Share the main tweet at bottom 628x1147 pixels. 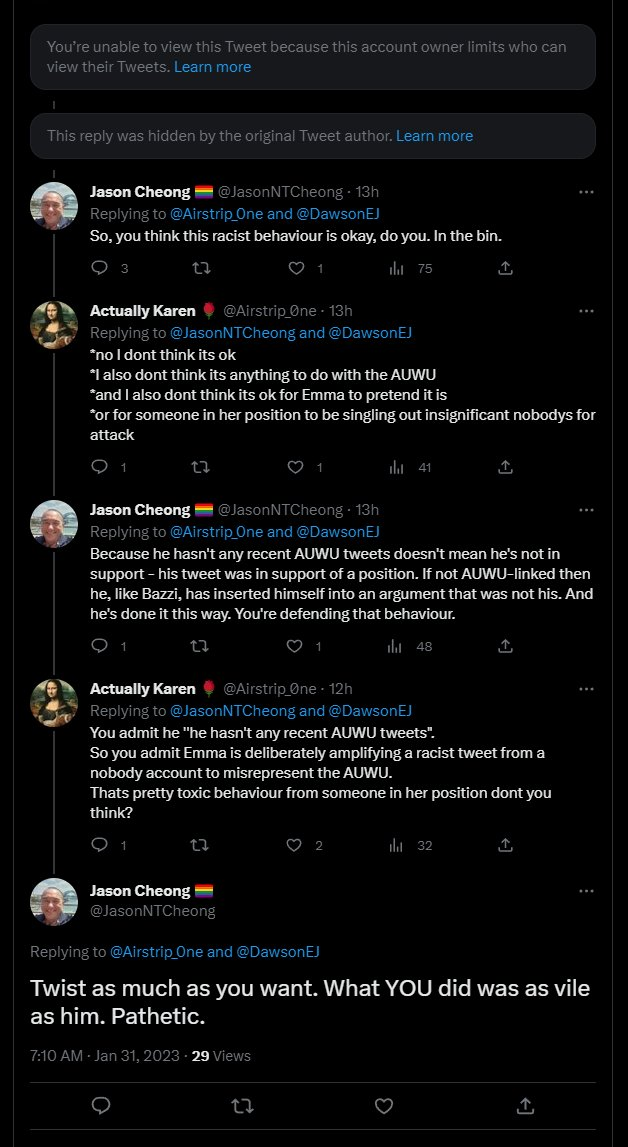click(x=525, y=1106)
